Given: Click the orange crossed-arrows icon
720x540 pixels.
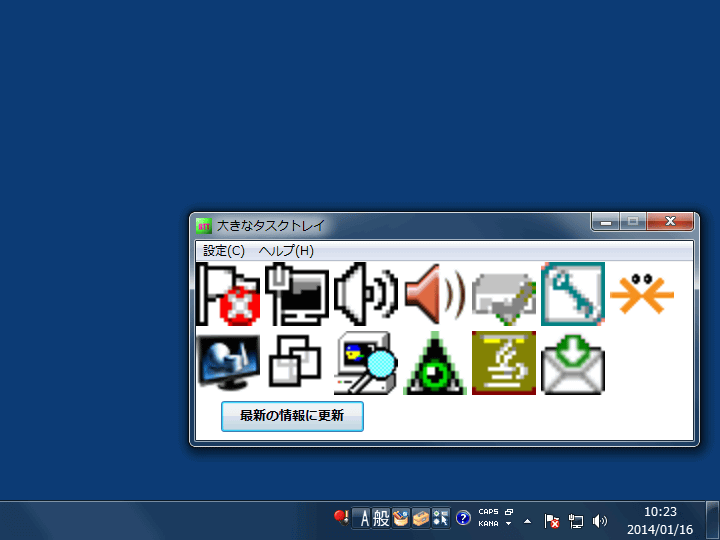Looking at the screenshot, I should tap(641, 294).
